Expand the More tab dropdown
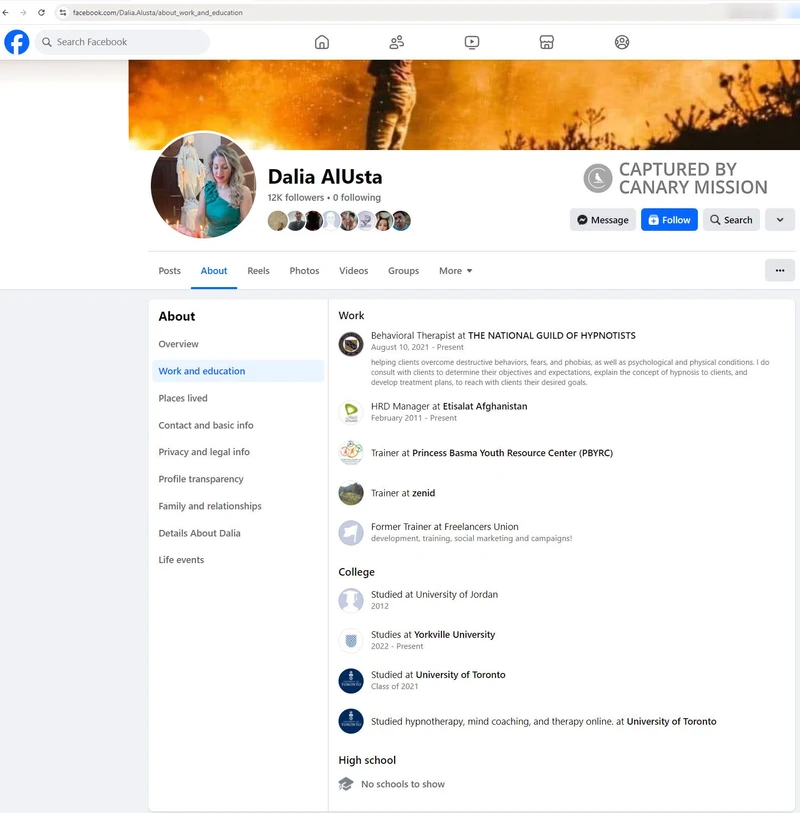The width and height of the screenshot is (800, 813). [456, 271]
